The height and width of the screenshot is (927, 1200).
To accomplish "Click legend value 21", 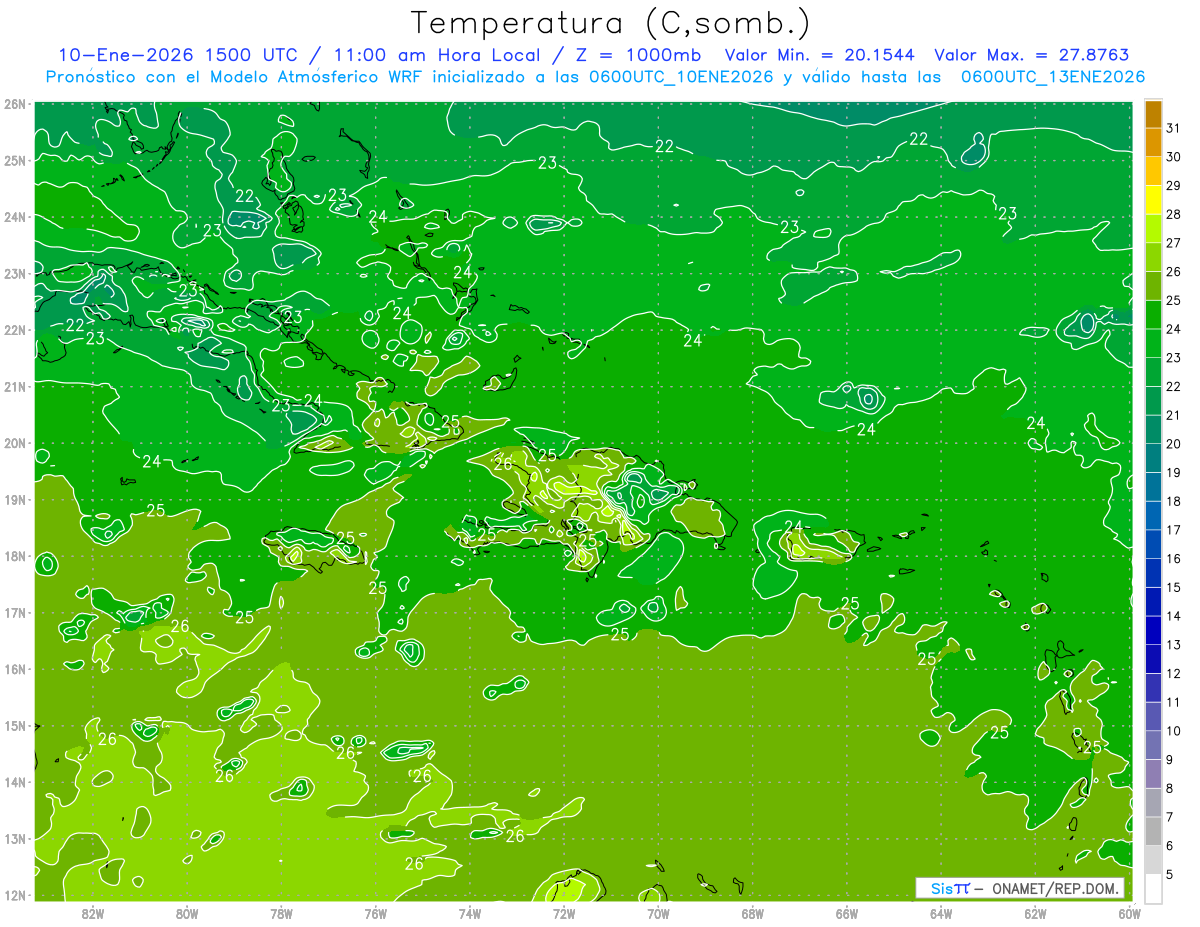I will click(1174, 416).
